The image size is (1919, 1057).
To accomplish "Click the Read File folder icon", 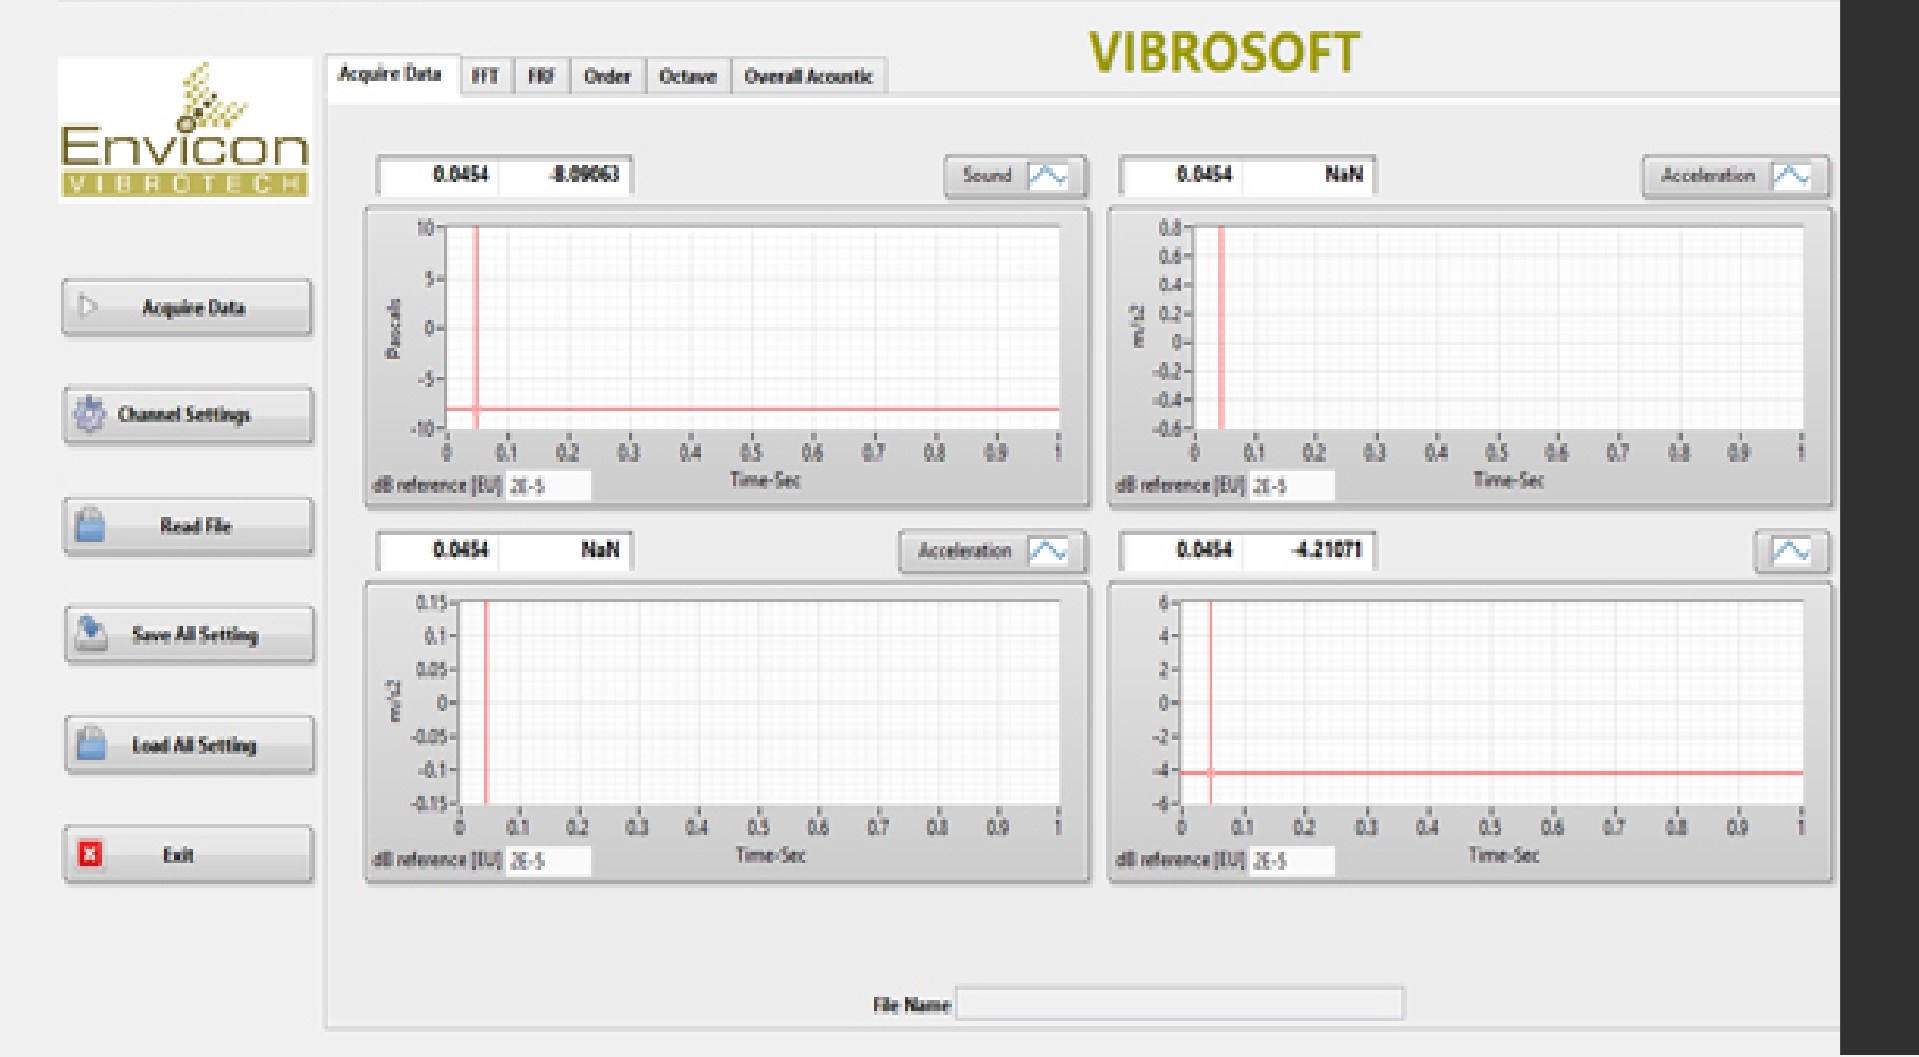I will tap(90, 525).
